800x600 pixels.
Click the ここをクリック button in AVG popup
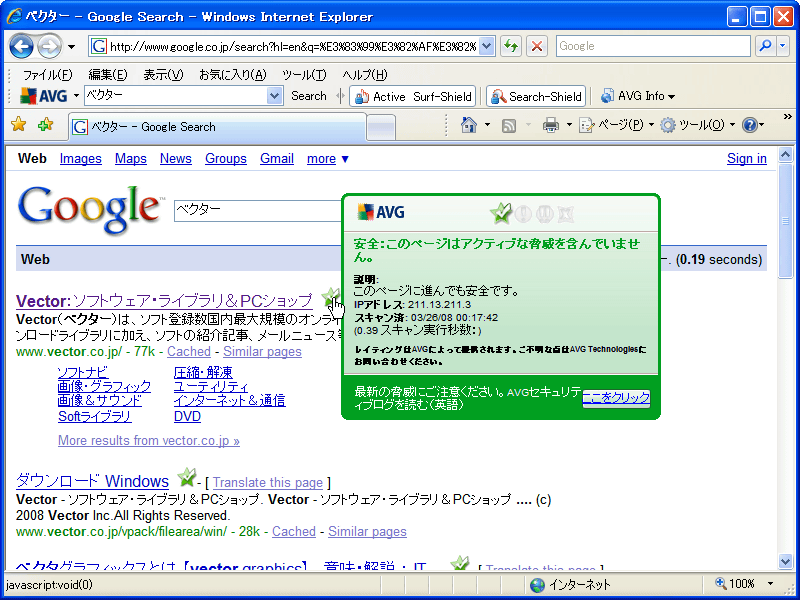click(616, 398)
